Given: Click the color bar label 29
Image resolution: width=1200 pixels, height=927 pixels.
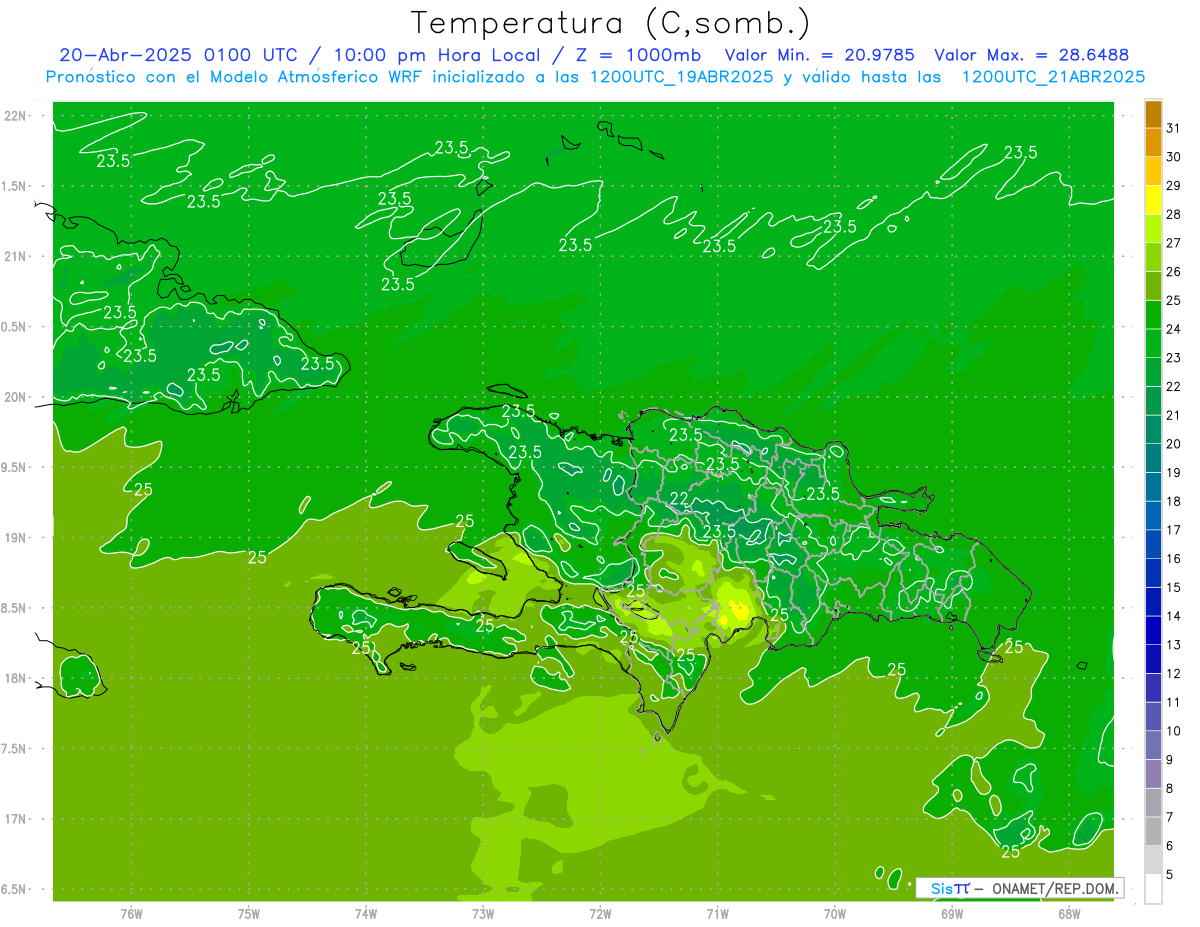Looking at the screenshot, I should 1173,185.
